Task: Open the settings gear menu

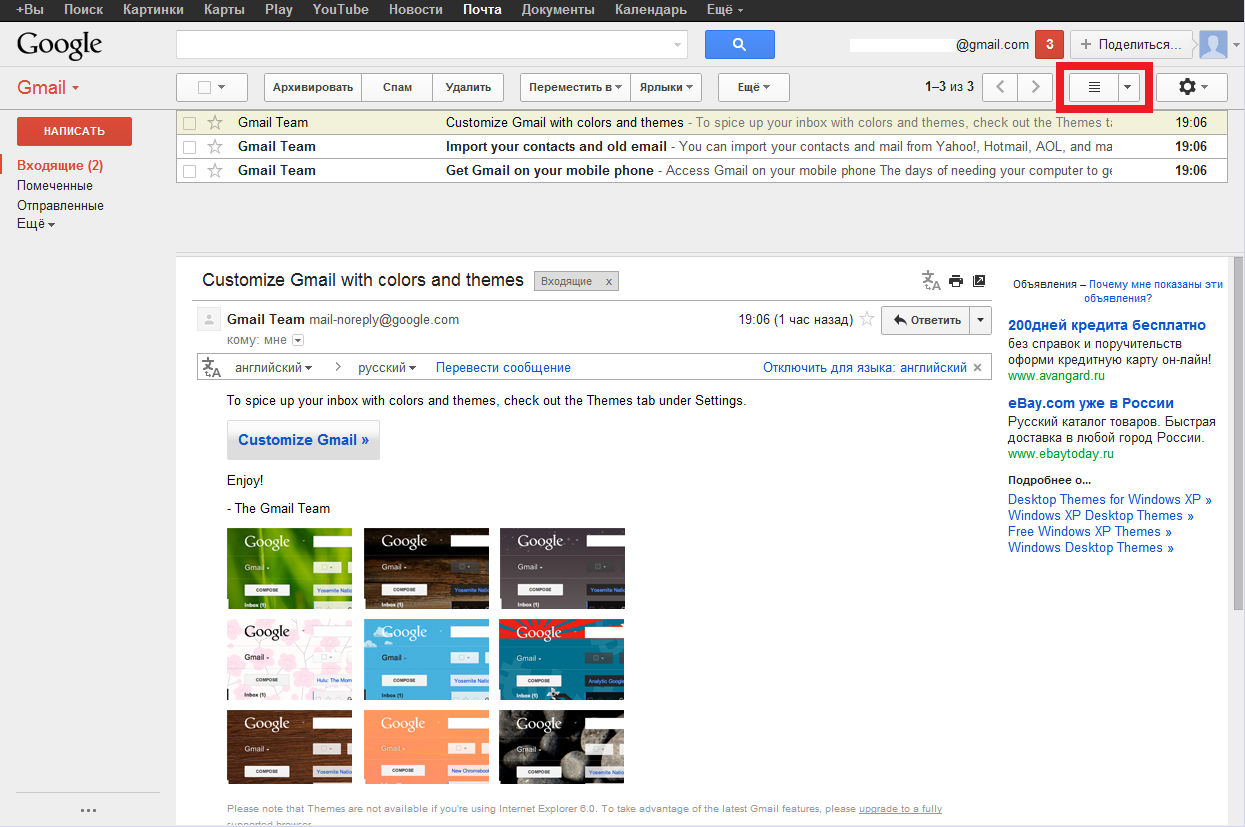Action: 1191,87
